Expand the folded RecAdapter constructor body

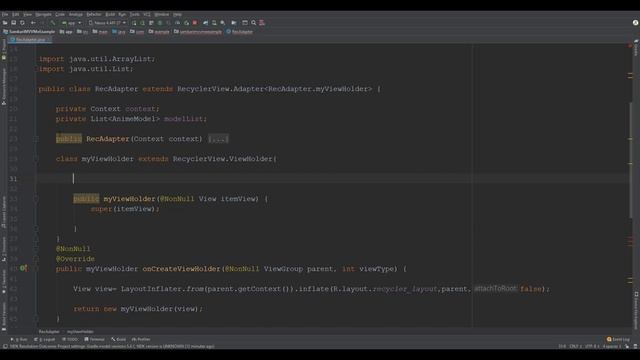point(218,139)
